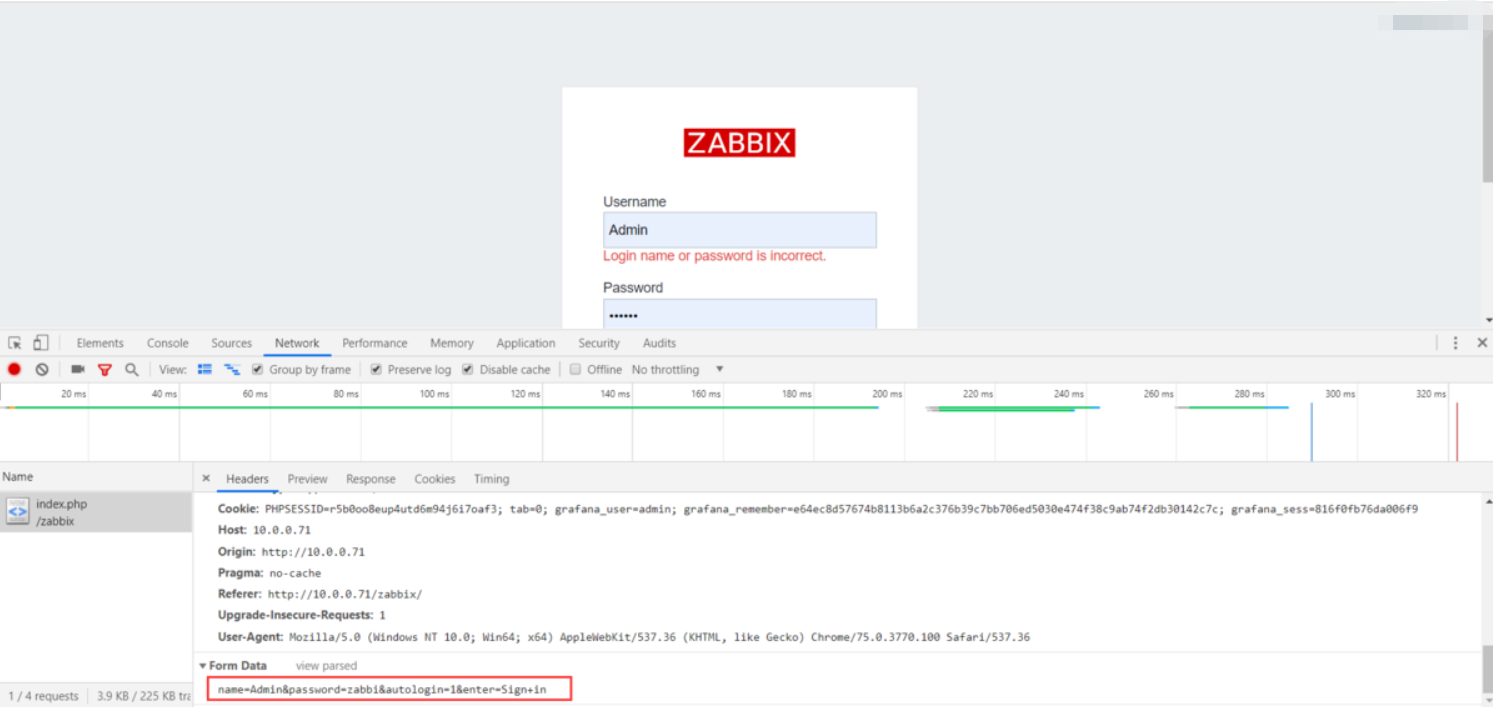This screenshot has height=714, width=1493.
Task: Stop recording network log (red circle)
Action: [x=14, y=369]
